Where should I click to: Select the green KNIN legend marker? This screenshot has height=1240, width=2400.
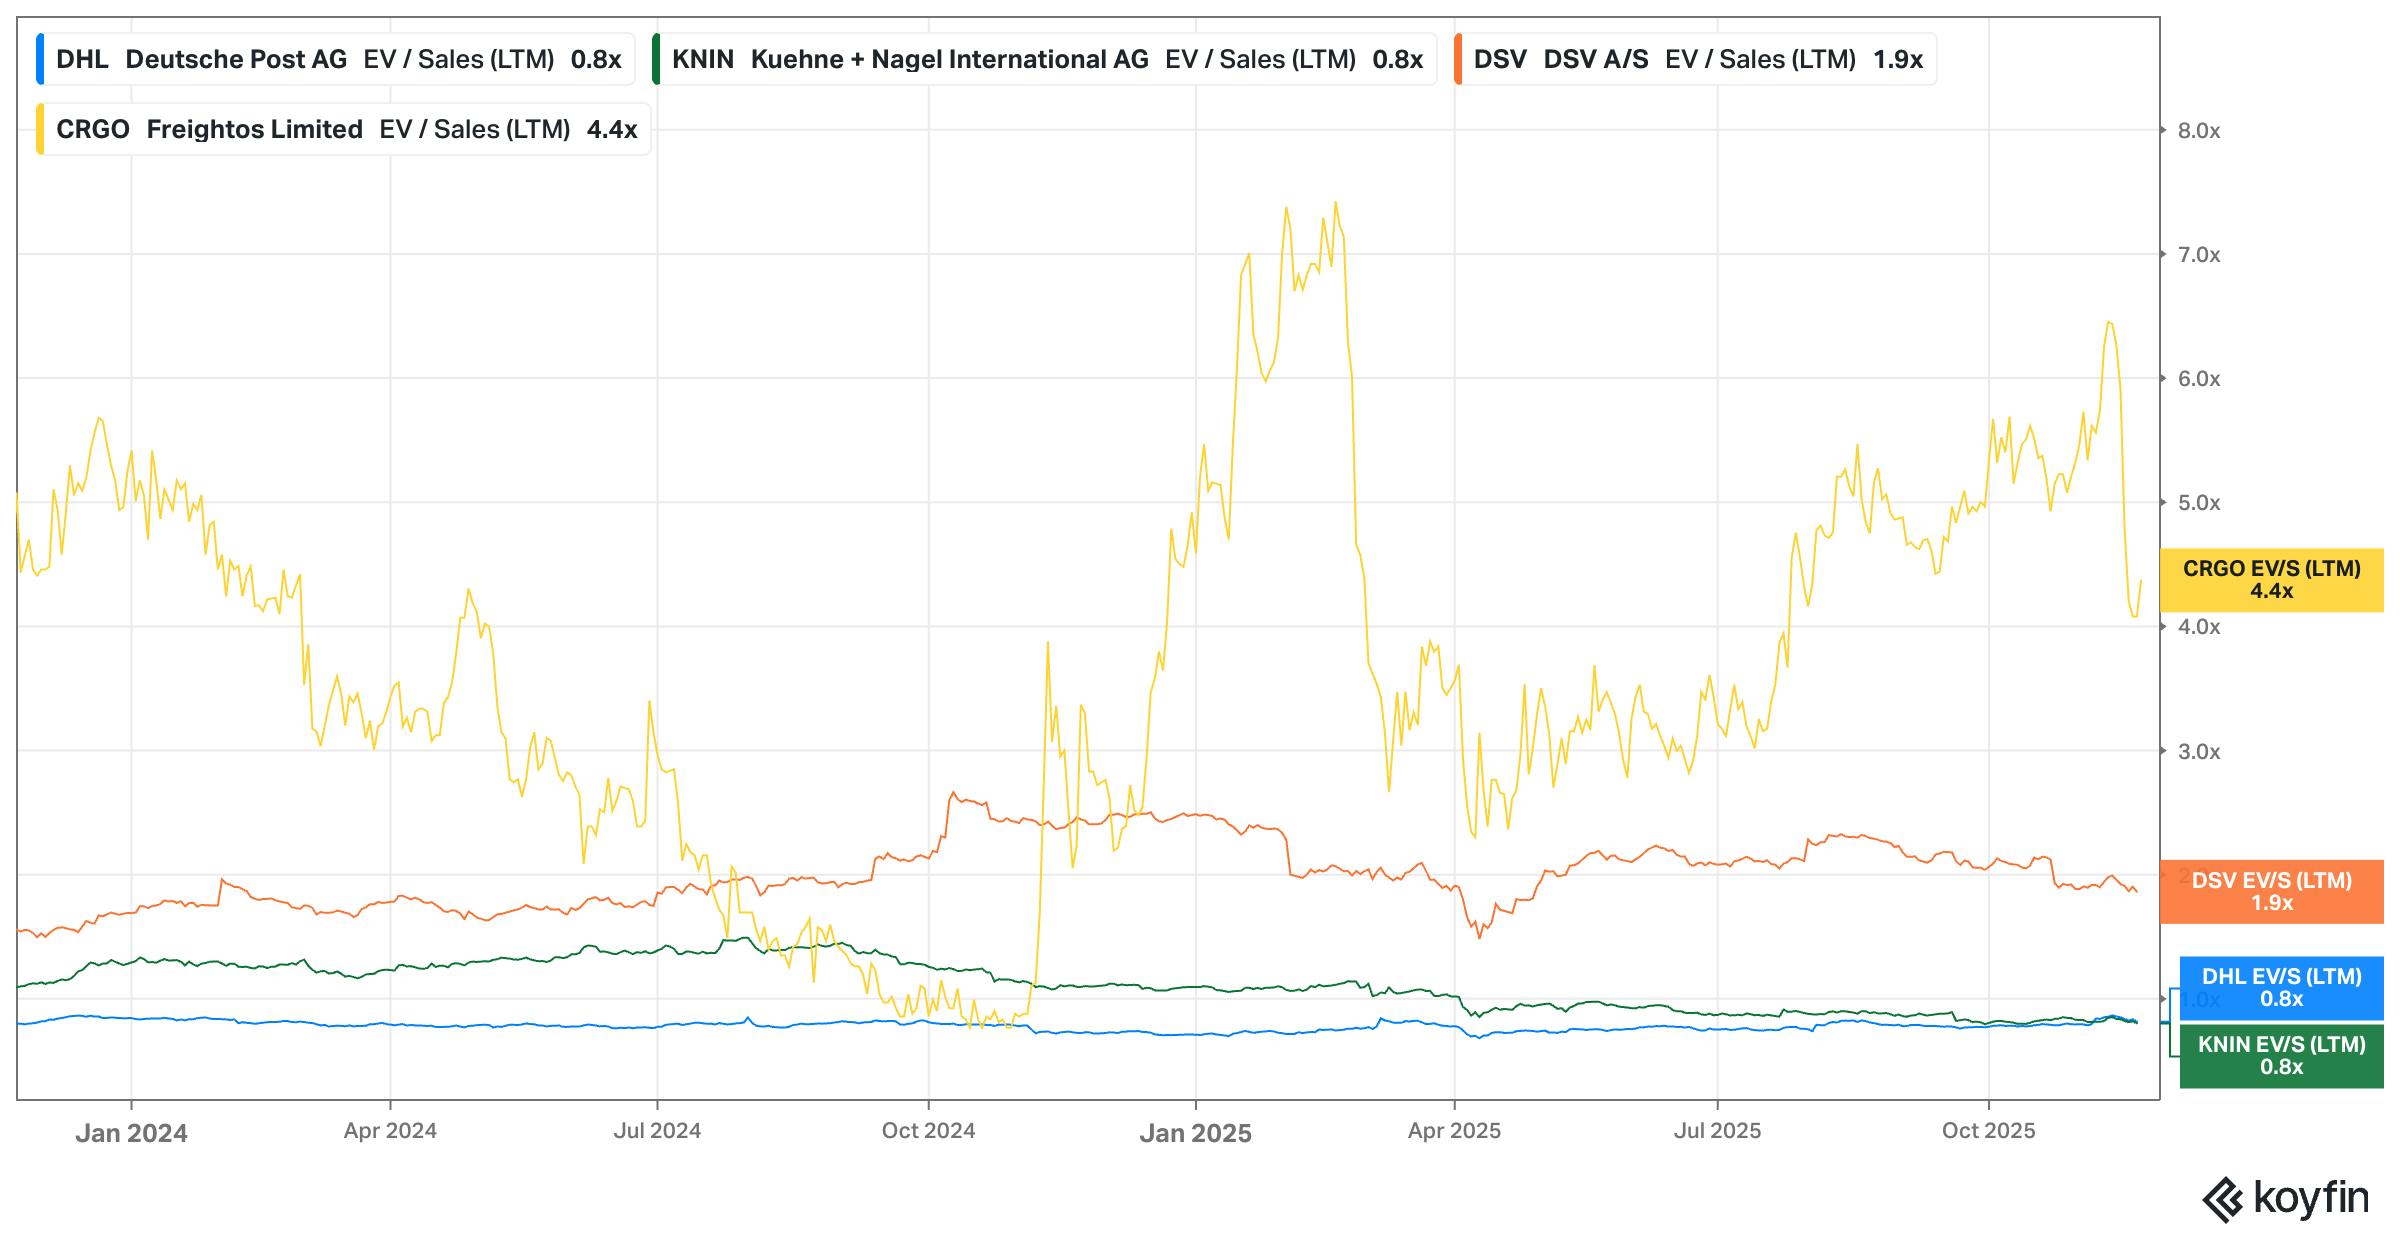point(656,58)
